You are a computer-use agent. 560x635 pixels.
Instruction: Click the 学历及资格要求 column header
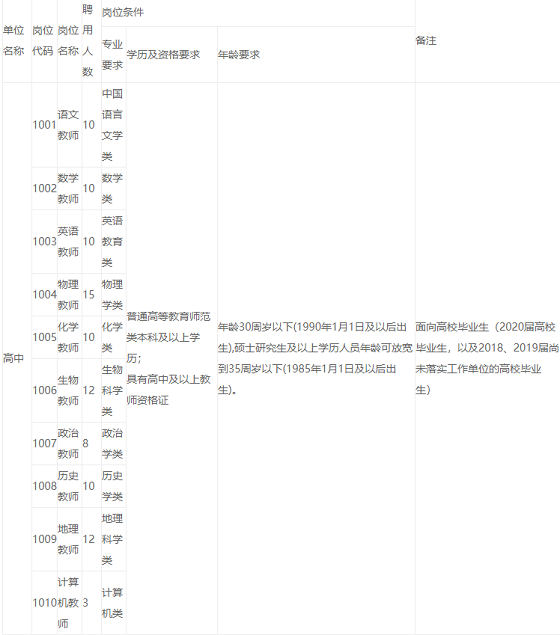163,55
